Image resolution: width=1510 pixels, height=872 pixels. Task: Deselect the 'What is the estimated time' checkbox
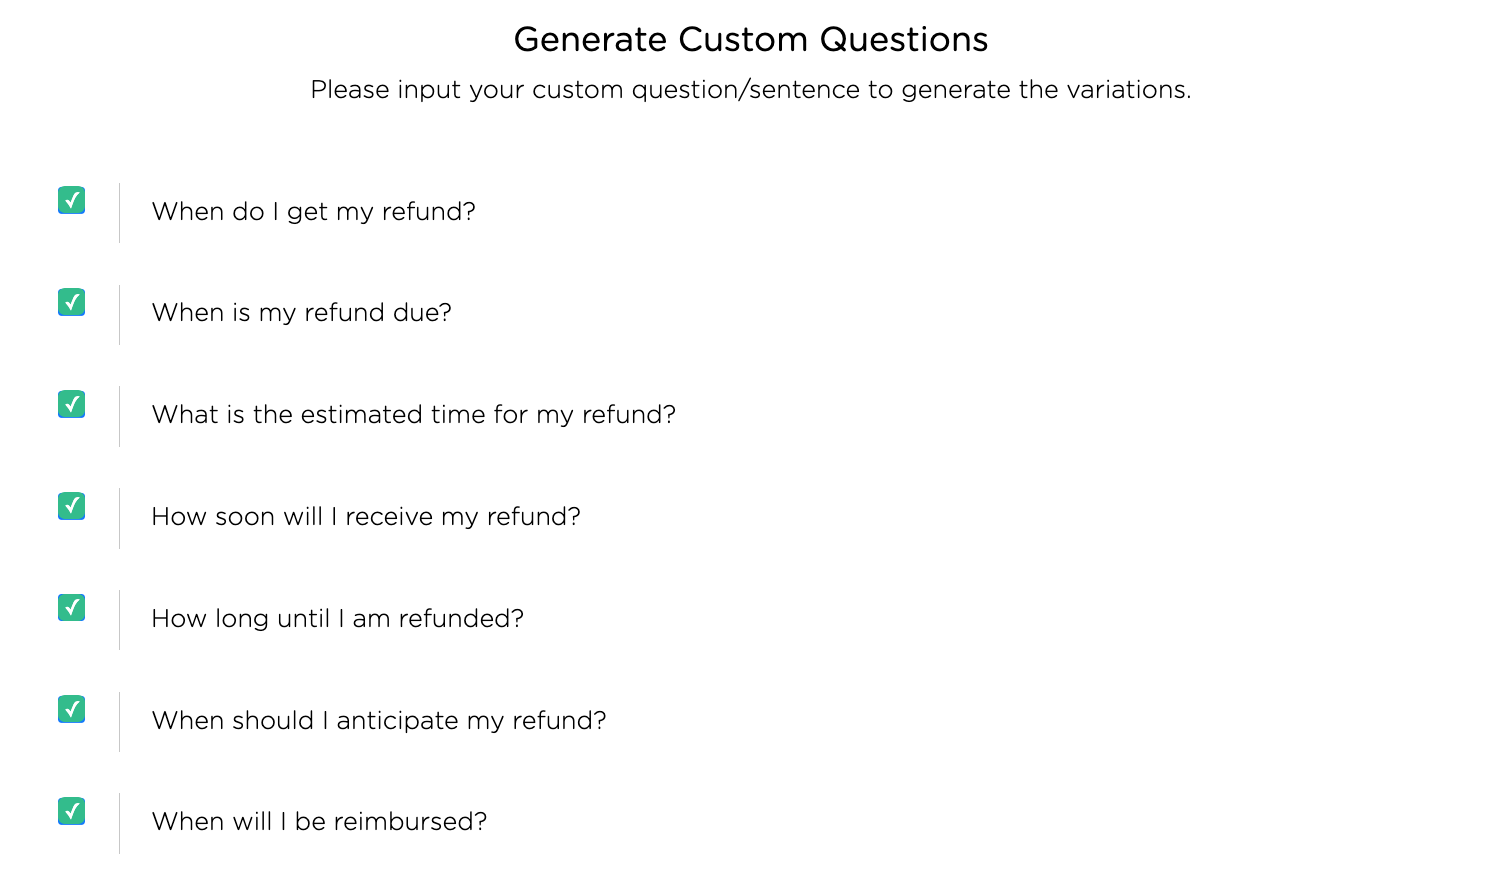(x=71, y=404)
